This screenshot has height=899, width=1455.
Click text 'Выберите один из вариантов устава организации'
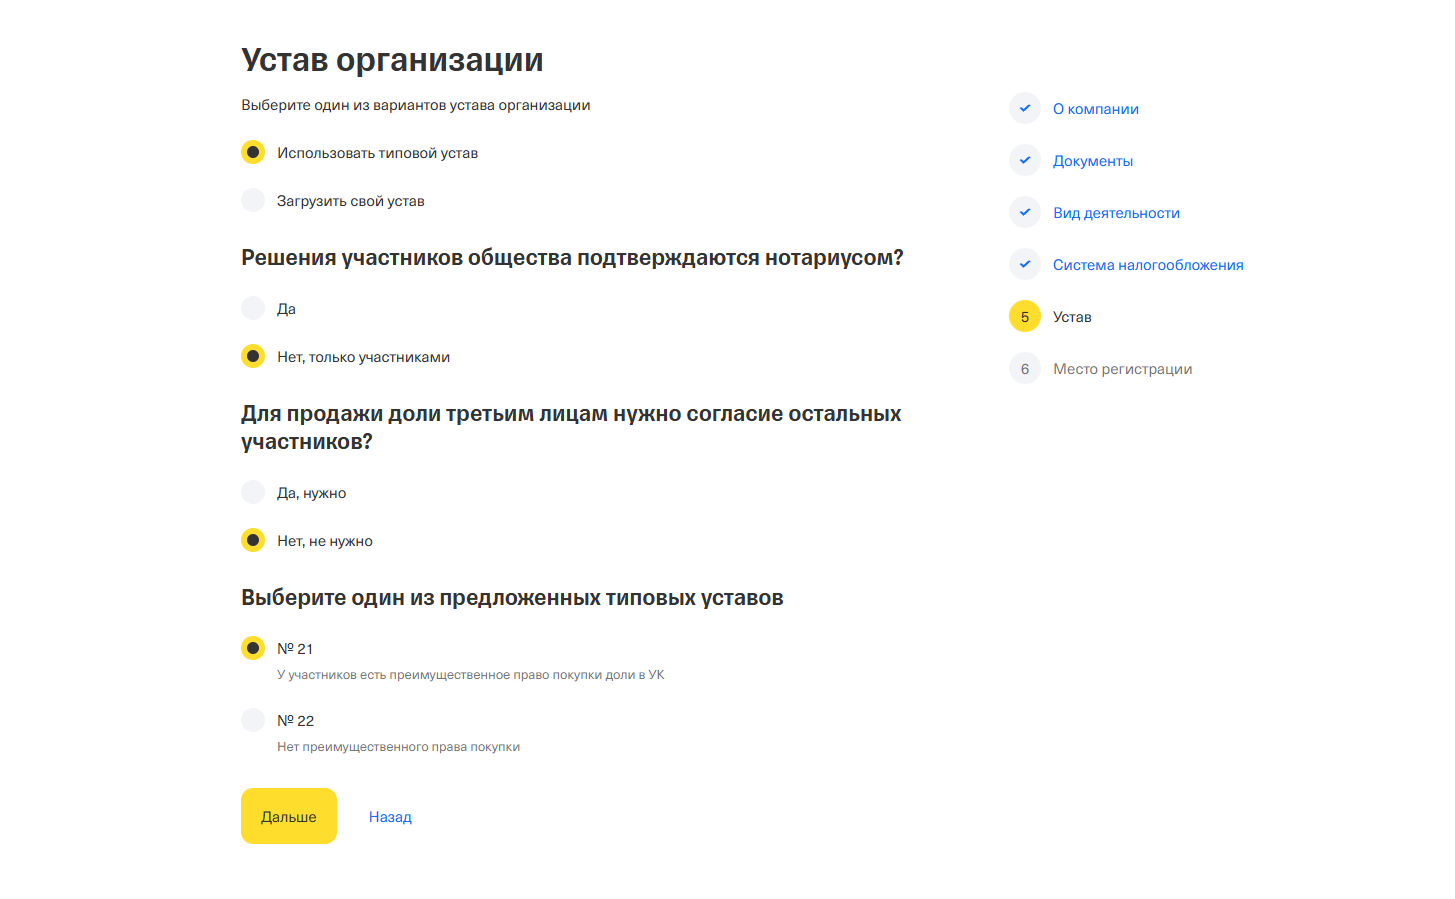(x=415, y=105)
